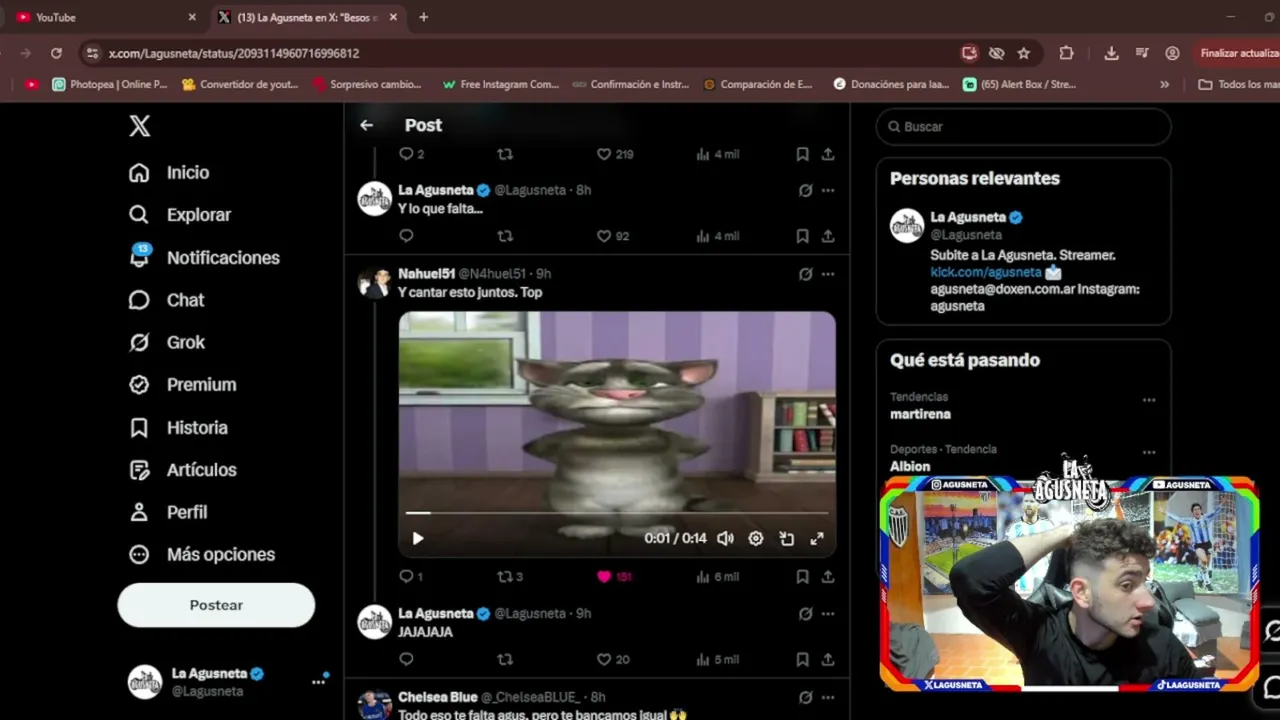Open more menu on the "JAJAJAJA" post
Screen dimensions: 1280x720
tap(828, 614)
